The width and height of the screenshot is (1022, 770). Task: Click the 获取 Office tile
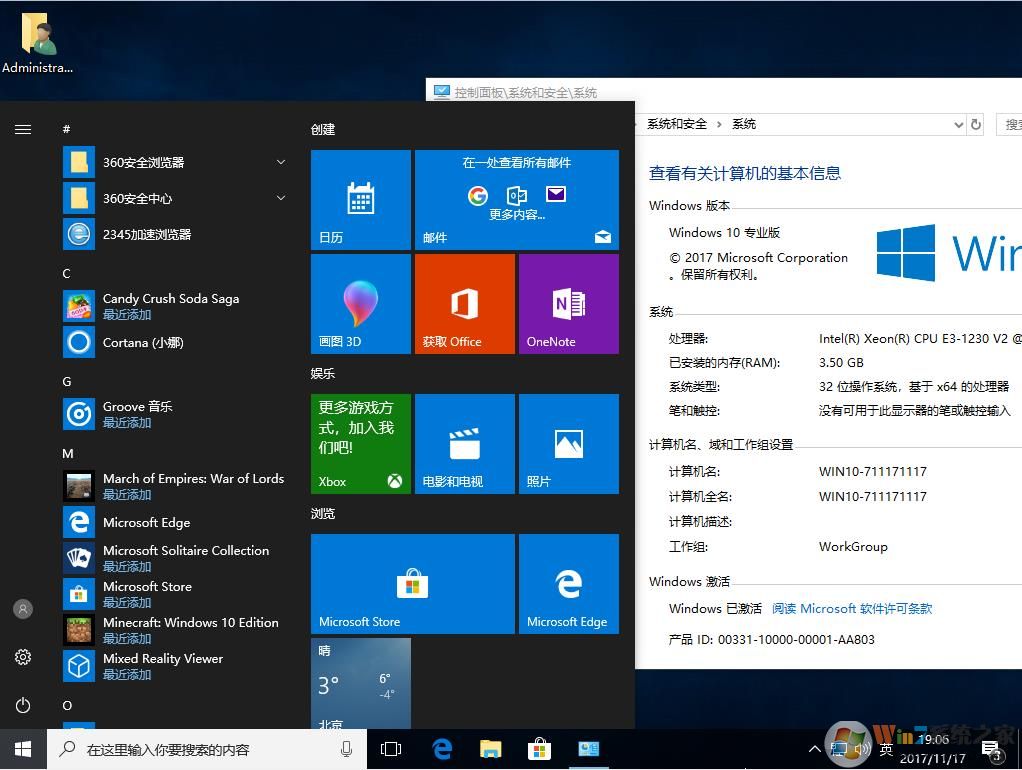[464, 303]
